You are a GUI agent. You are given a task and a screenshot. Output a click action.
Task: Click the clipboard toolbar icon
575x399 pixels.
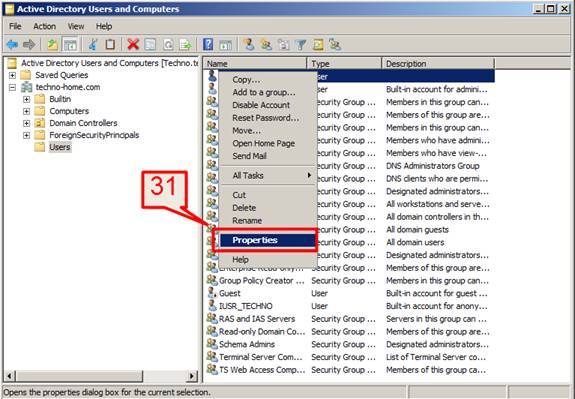point(110,45)
